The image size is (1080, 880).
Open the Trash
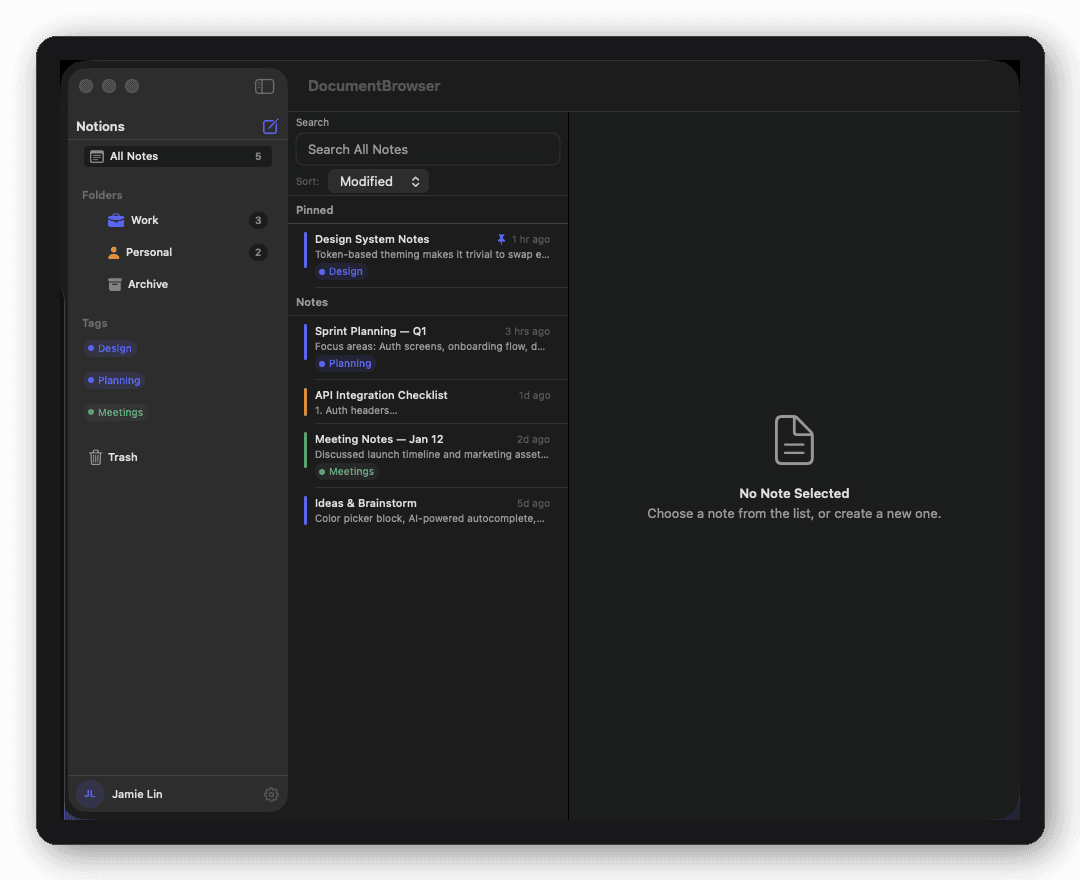tap(178, 457)
